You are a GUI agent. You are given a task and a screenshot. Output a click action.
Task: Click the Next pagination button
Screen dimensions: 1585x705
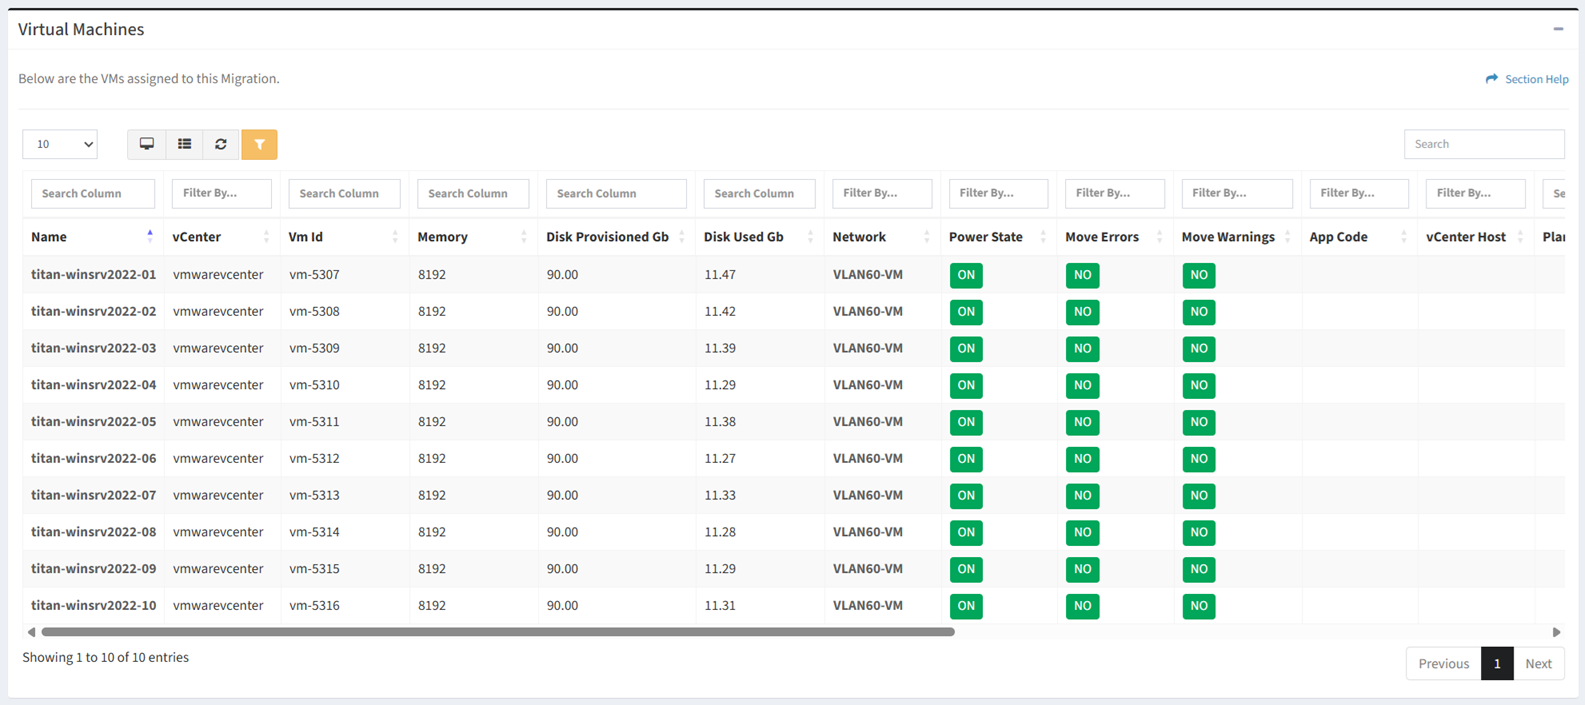click(1538, 664)
